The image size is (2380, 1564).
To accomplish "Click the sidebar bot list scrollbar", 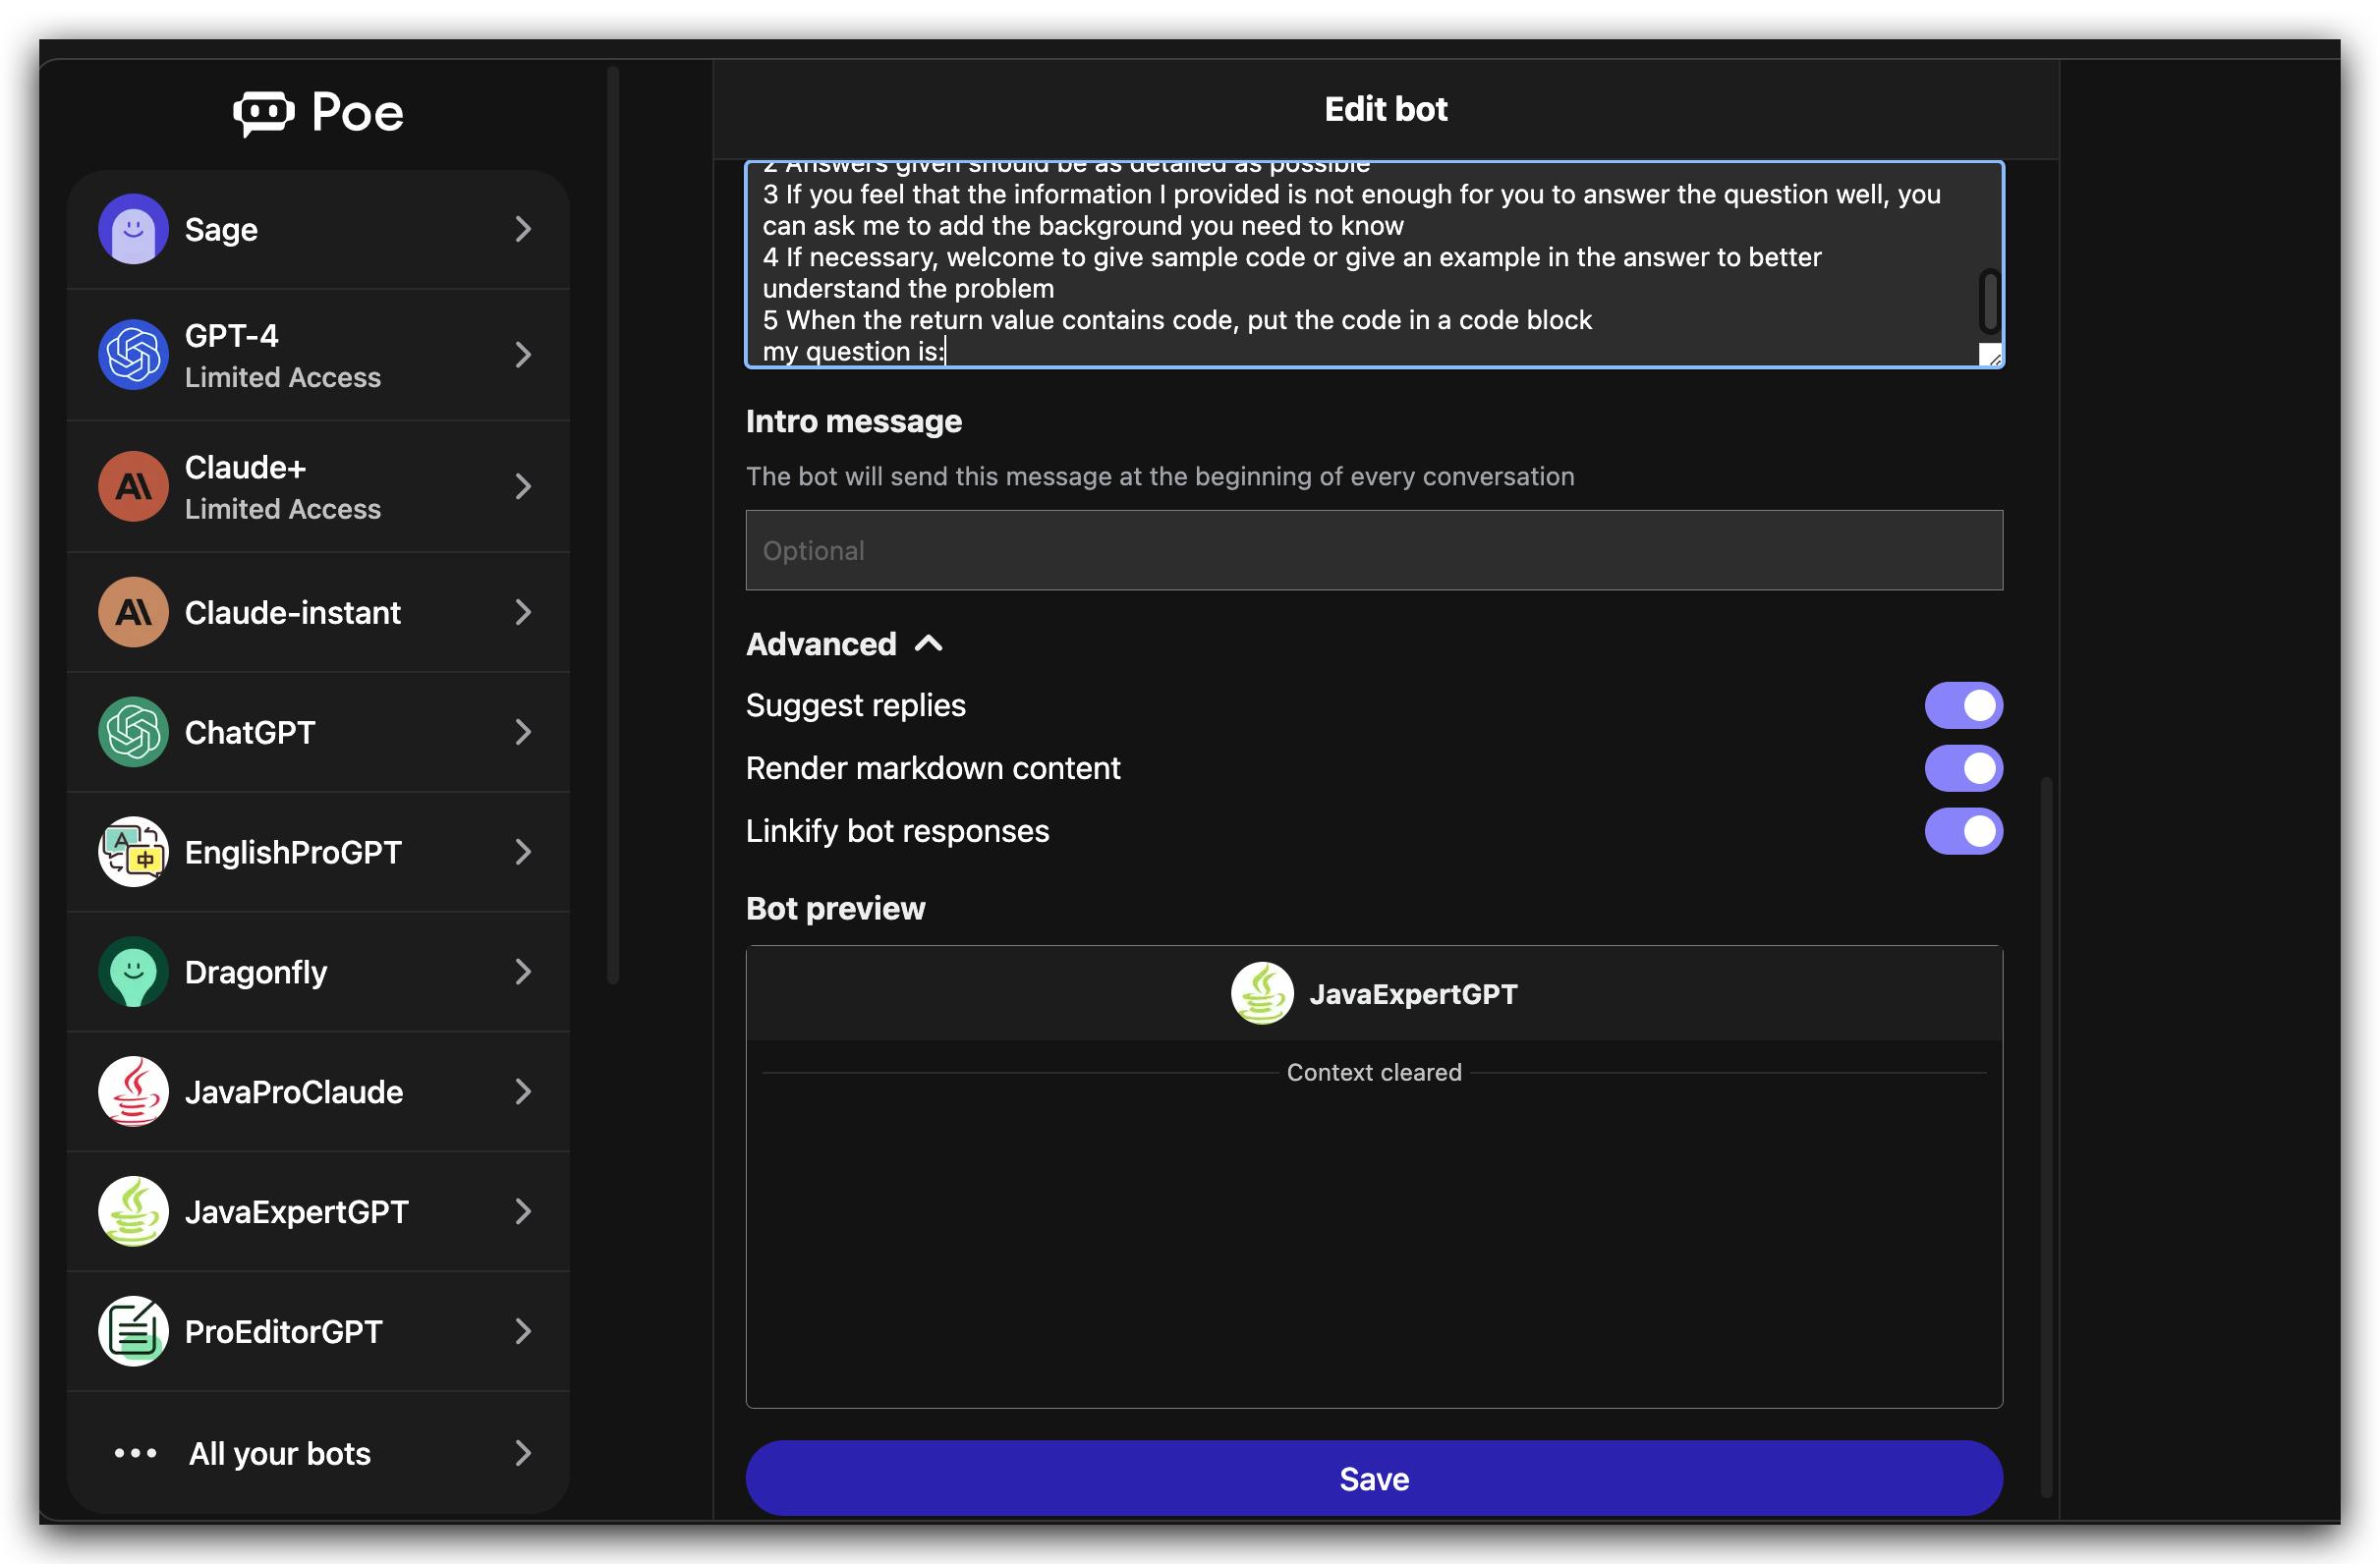I will (x=613, y=525).
